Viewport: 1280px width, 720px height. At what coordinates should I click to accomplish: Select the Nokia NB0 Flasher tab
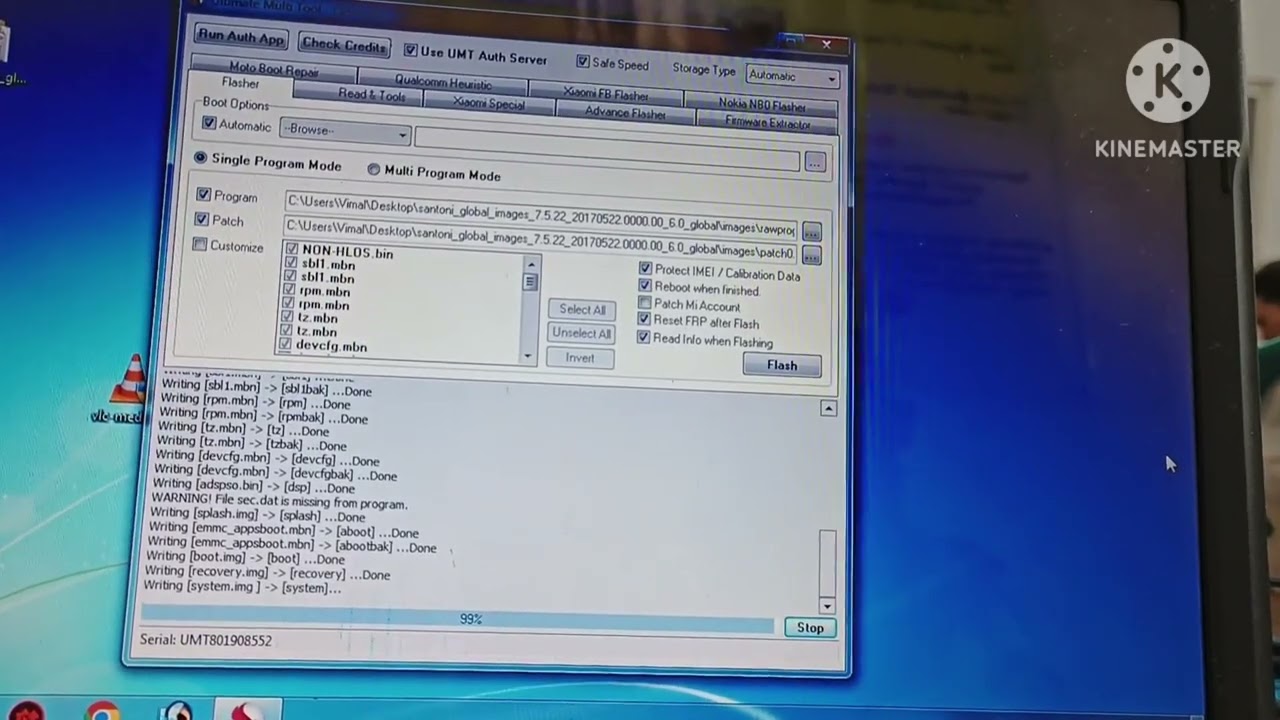762,104
